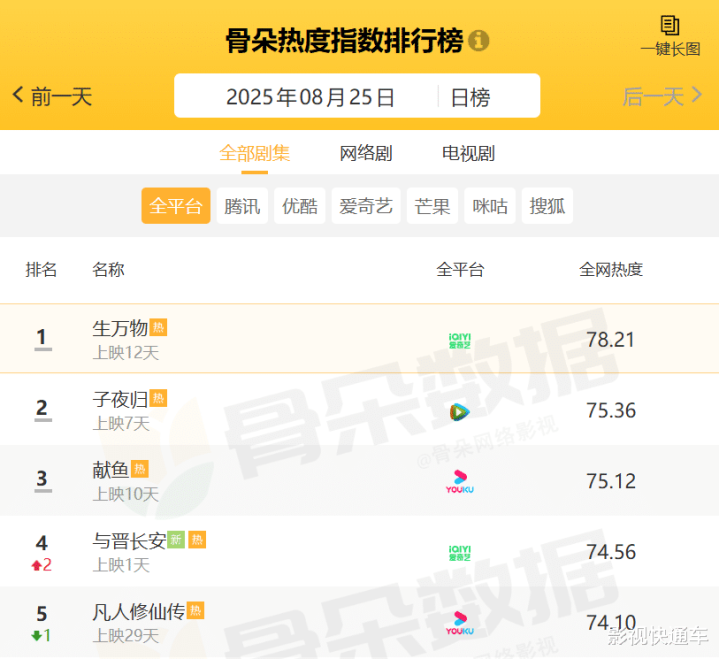Click the text 上映7天
The width and height of the screenshot is (719, 659).
coord(121,424)
